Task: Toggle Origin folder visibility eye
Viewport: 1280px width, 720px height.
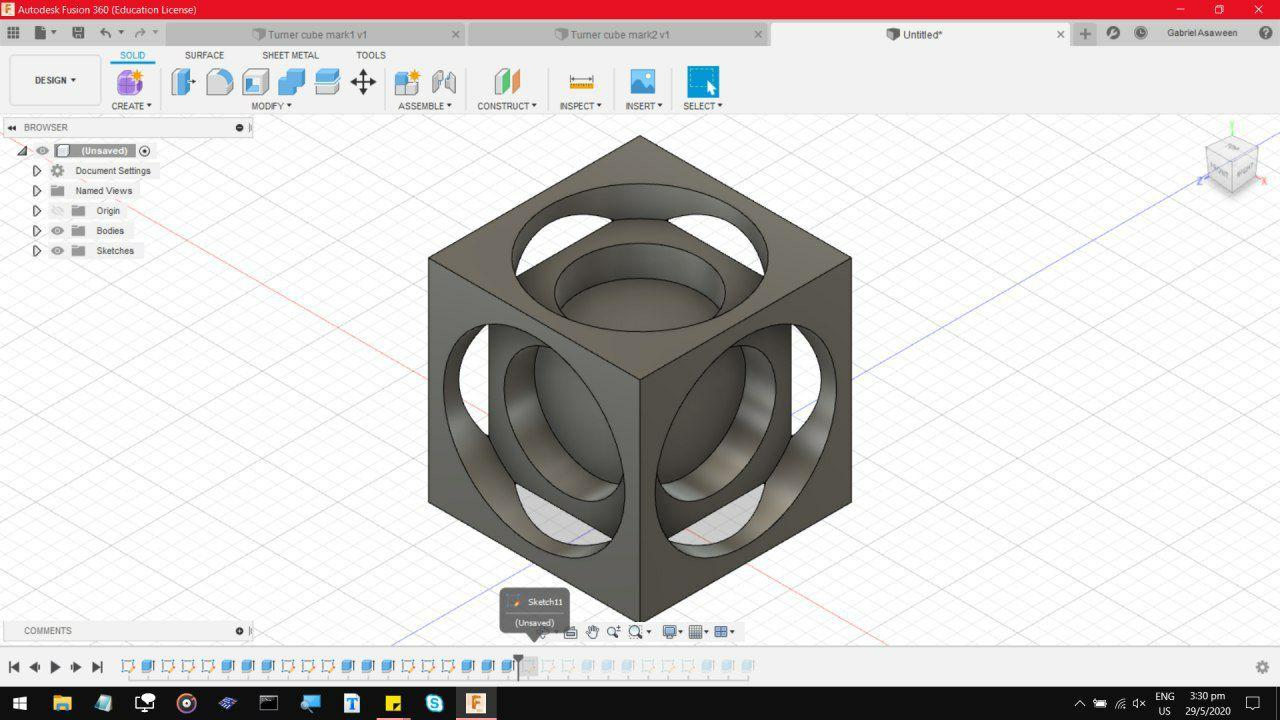Action: pos(57,211)
